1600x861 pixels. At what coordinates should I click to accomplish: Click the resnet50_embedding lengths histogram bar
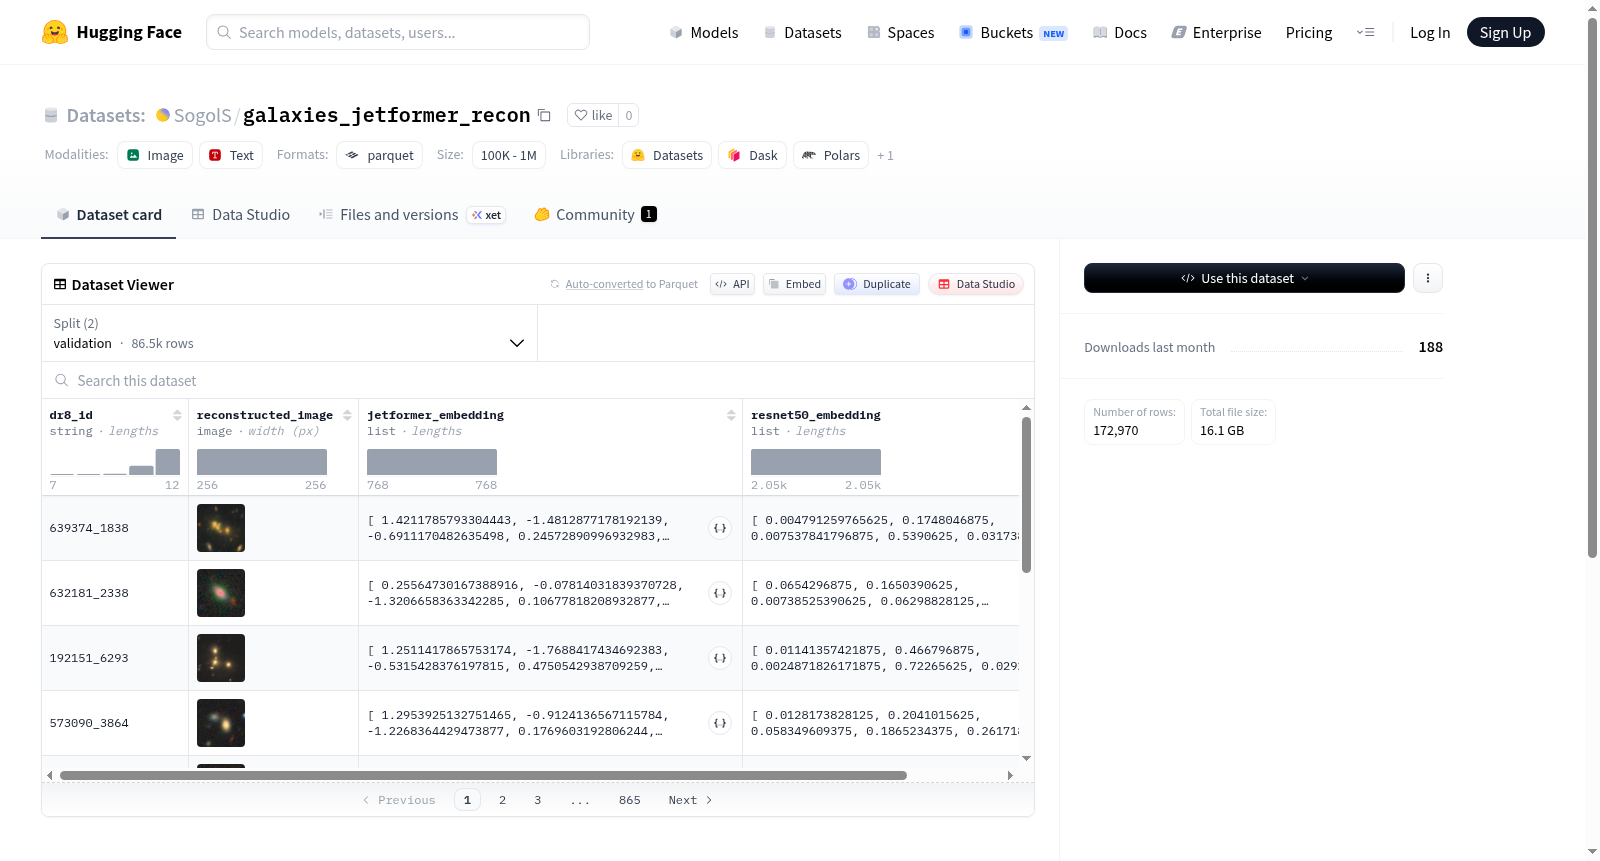point(816,462)
